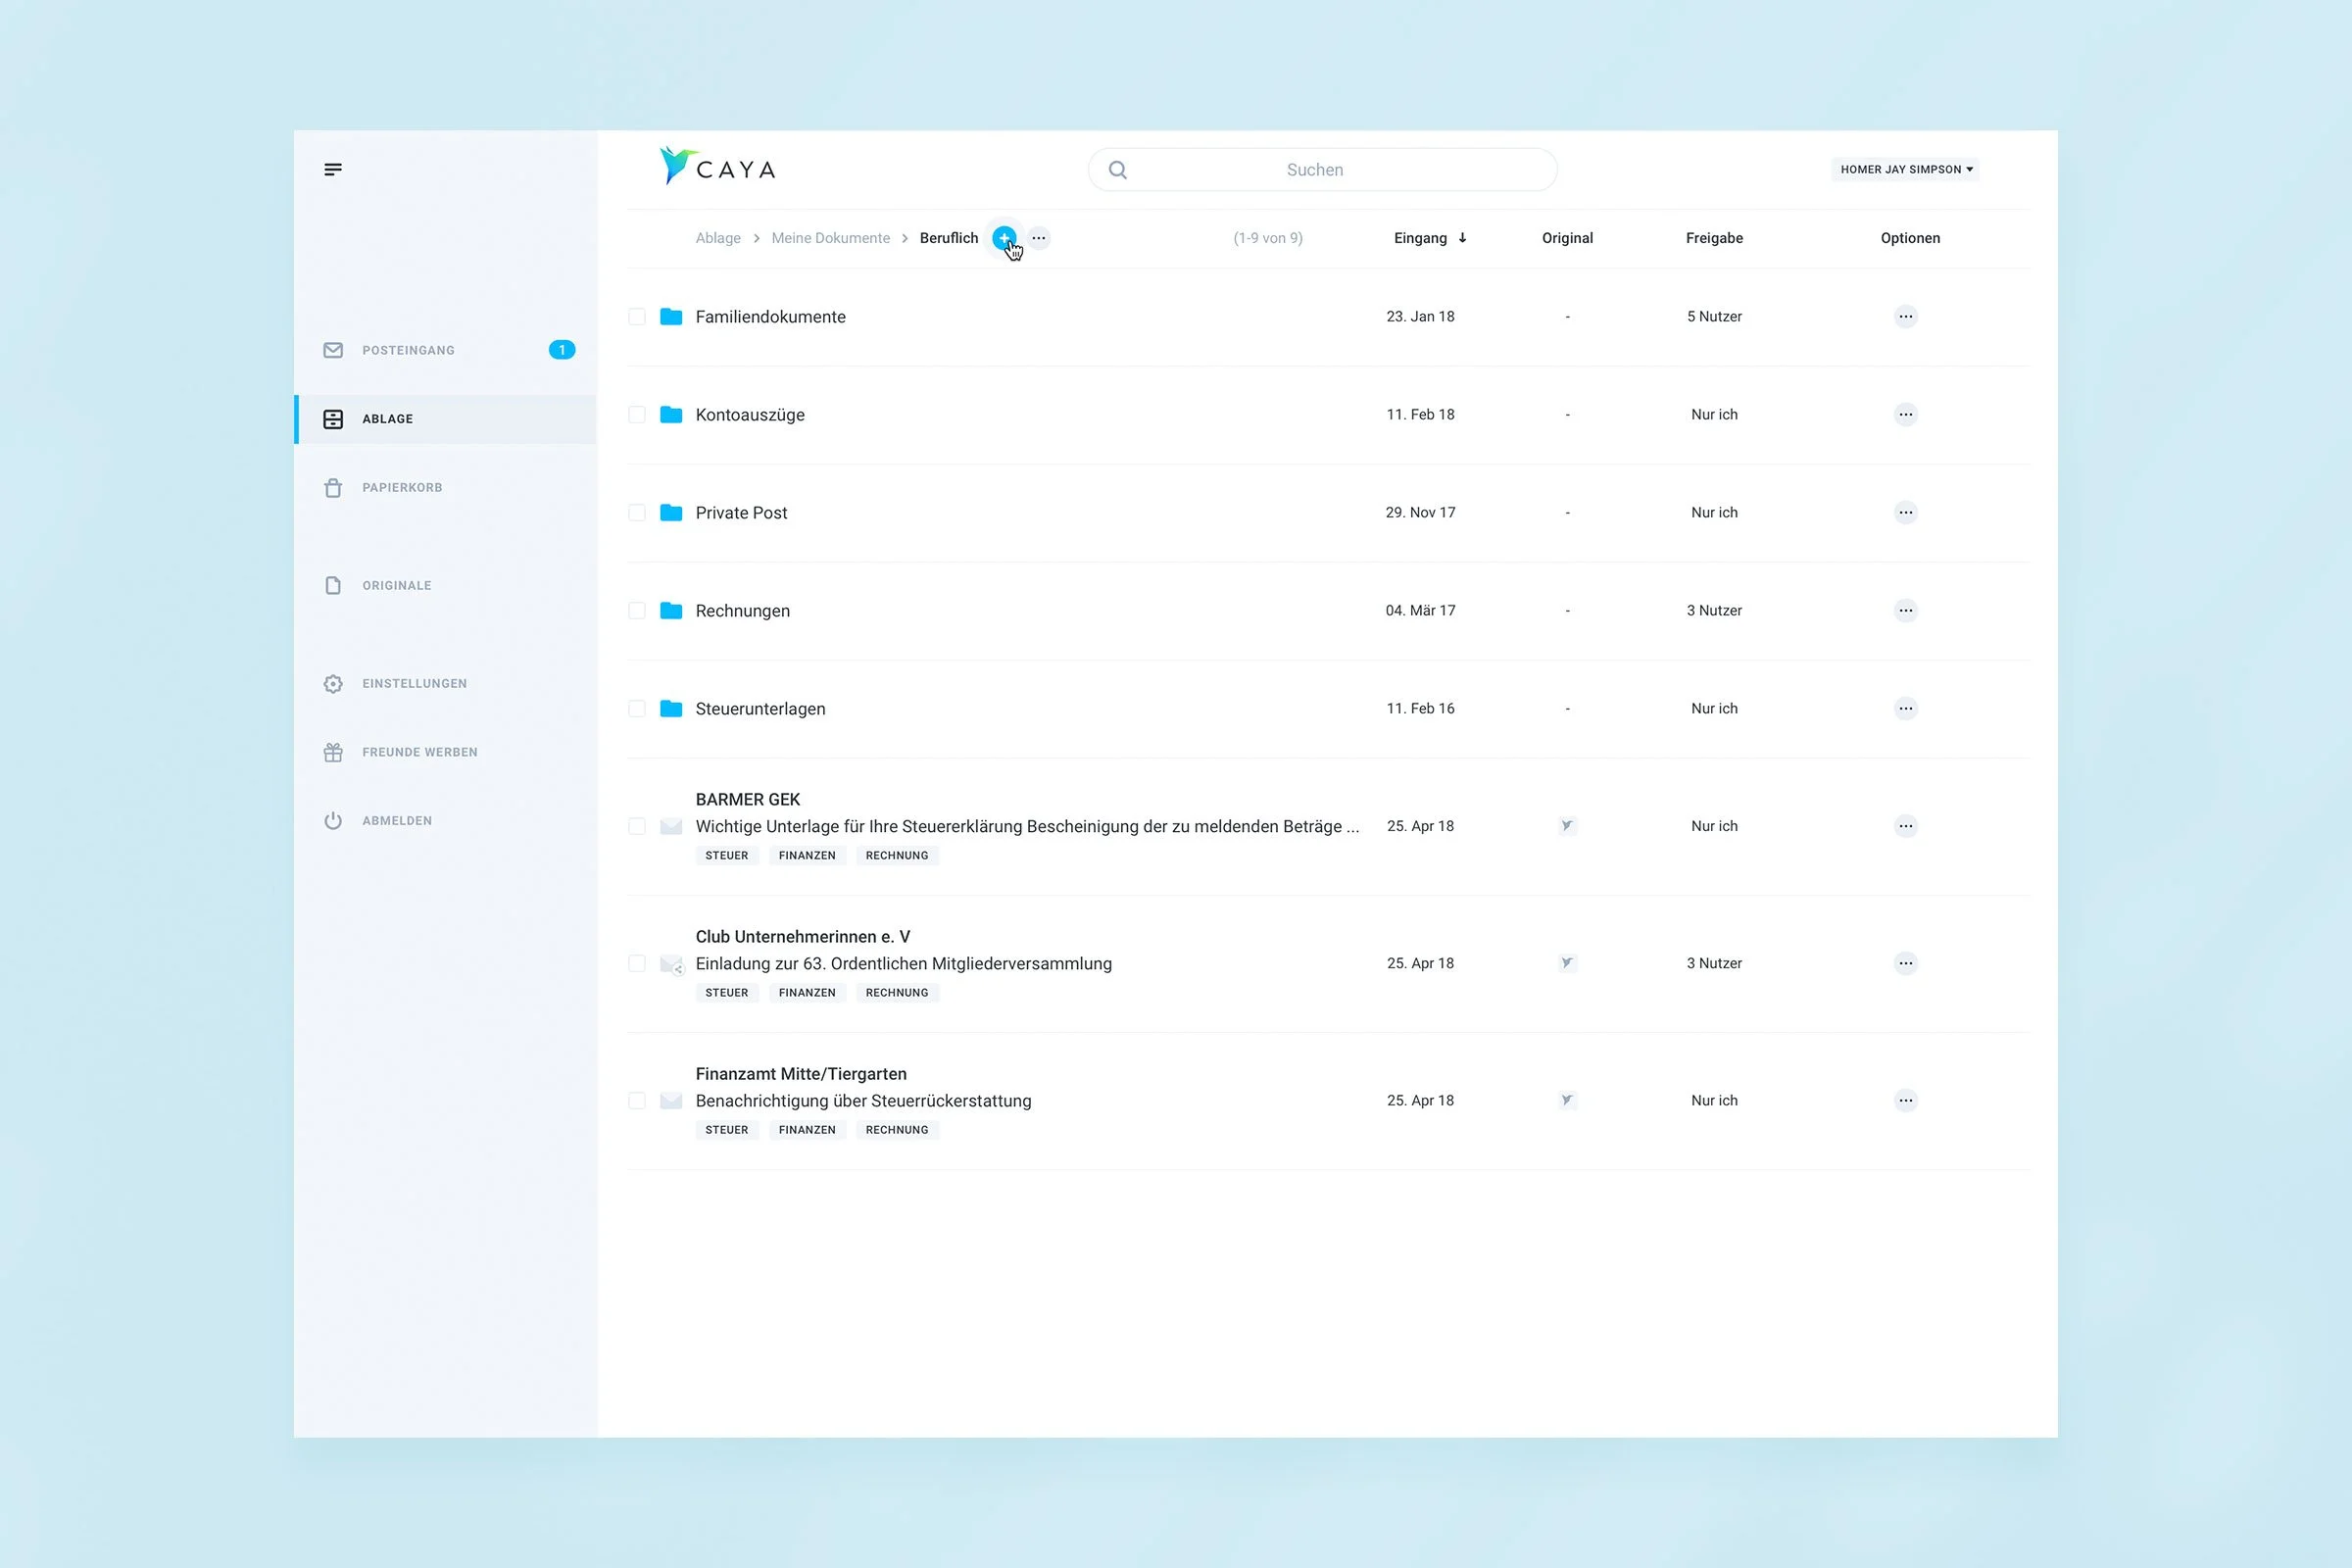Select the Rechnungen row checkbox
This screenshot has width=2352, height=1568.
click(x=637, y=611)
